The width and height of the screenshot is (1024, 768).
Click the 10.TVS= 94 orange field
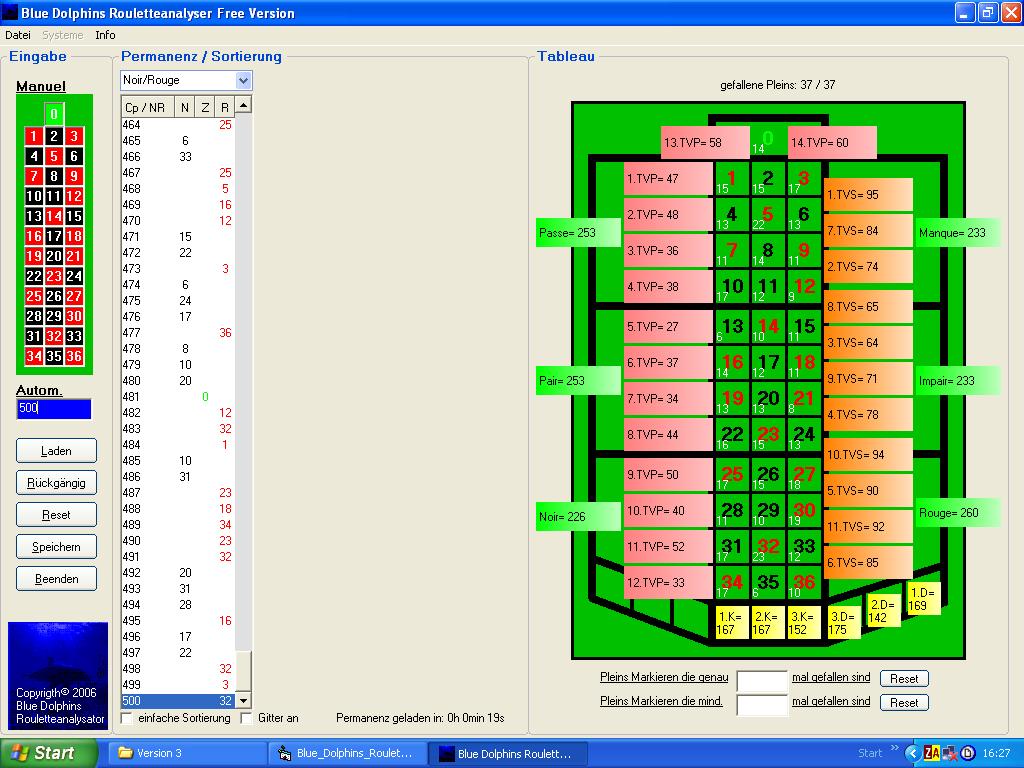click(x=868, y=454)
